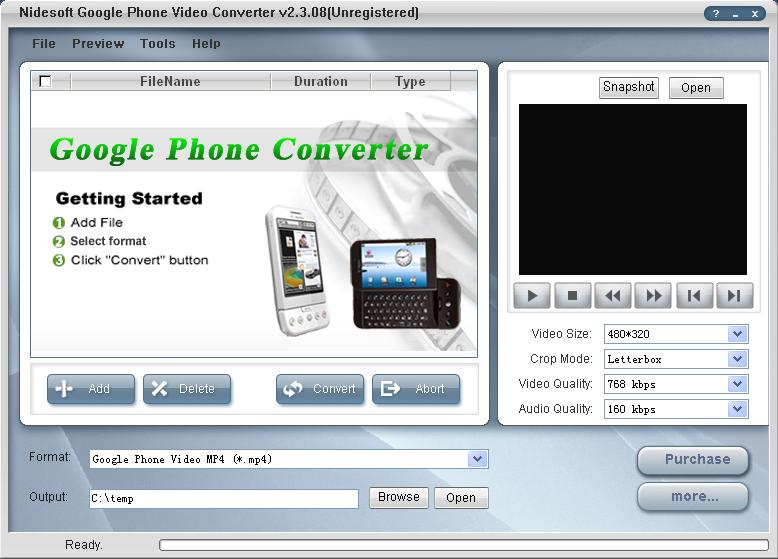Click Browse to choose the output folder
This screenshot has height=559, width=778.
tap(398, 497)
